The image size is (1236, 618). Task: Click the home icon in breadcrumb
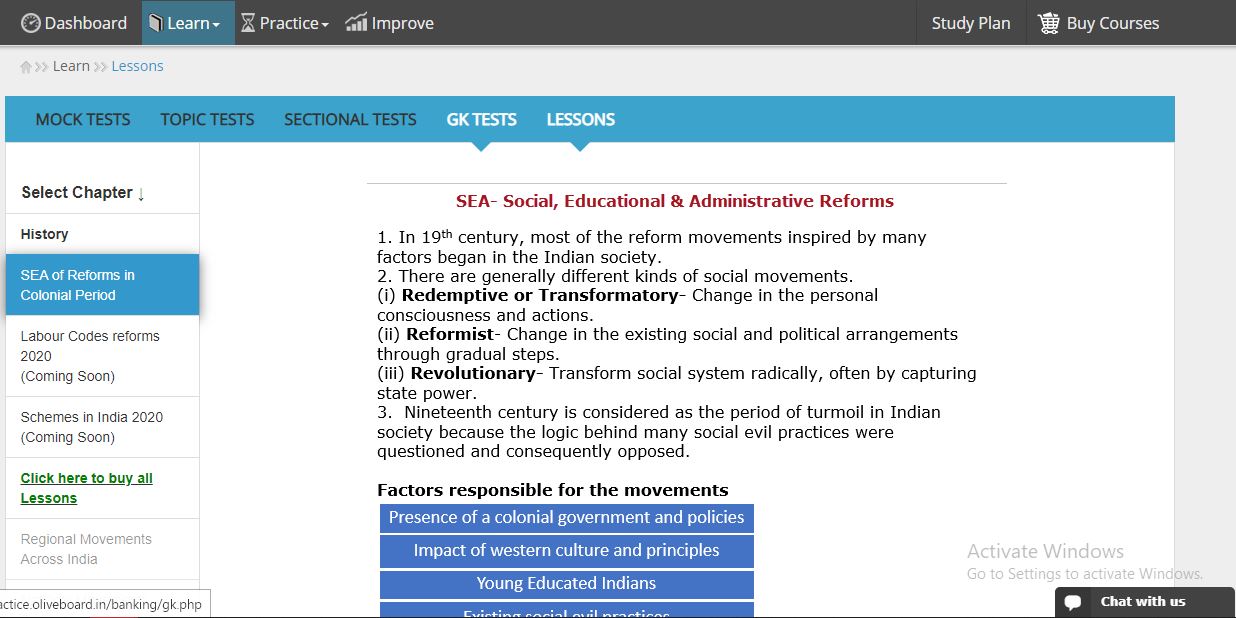pyautogui.click(x=26, y=67)
